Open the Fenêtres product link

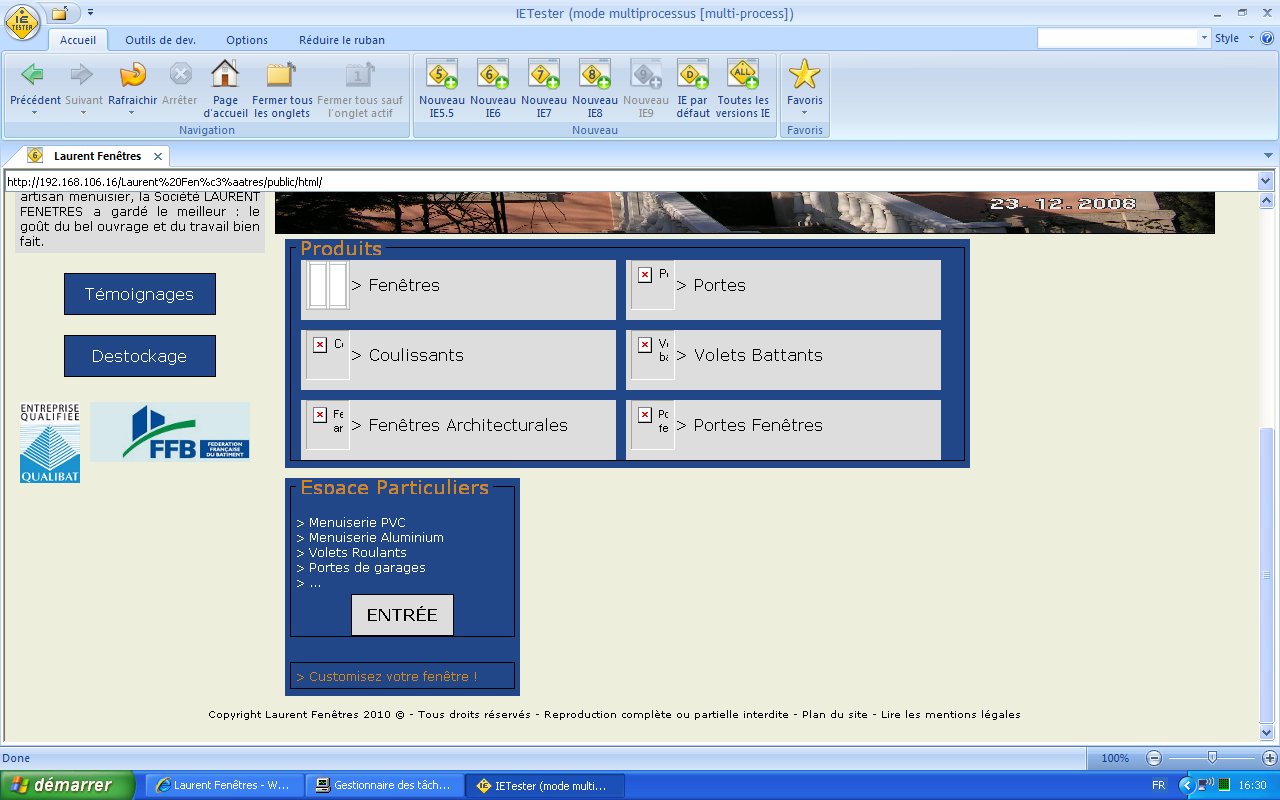click(396, 285)
